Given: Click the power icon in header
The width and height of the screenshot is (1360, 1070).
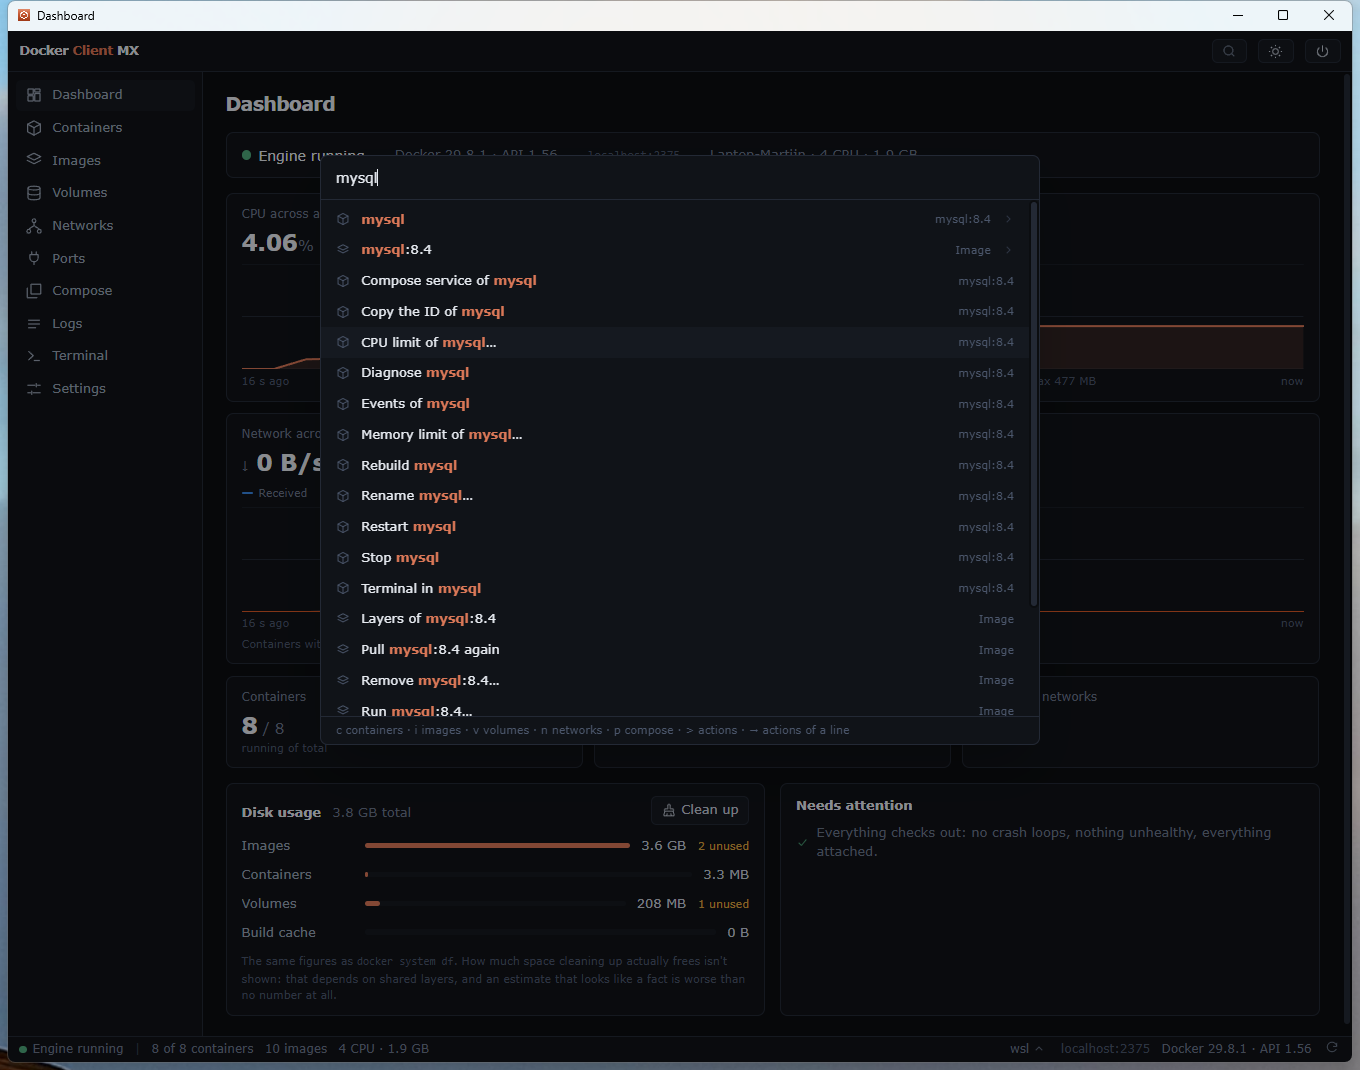Looking at the screenshot, I should point(1322,51).
